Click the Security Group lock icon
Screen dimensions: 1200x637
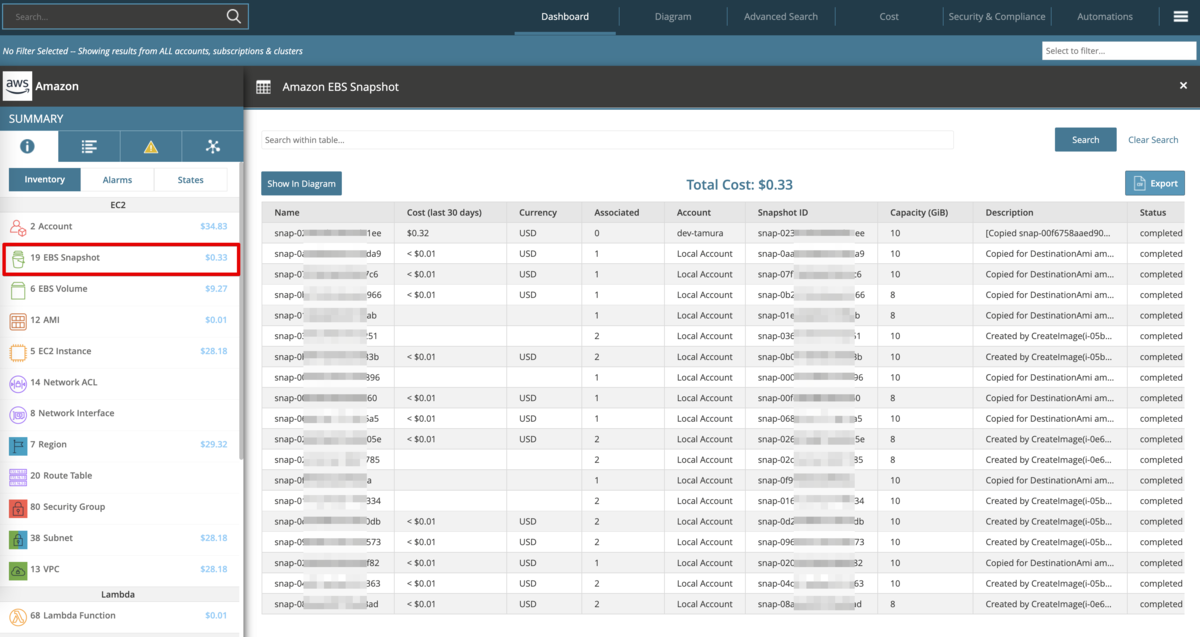pyautogui.click(x=17, y=507)
